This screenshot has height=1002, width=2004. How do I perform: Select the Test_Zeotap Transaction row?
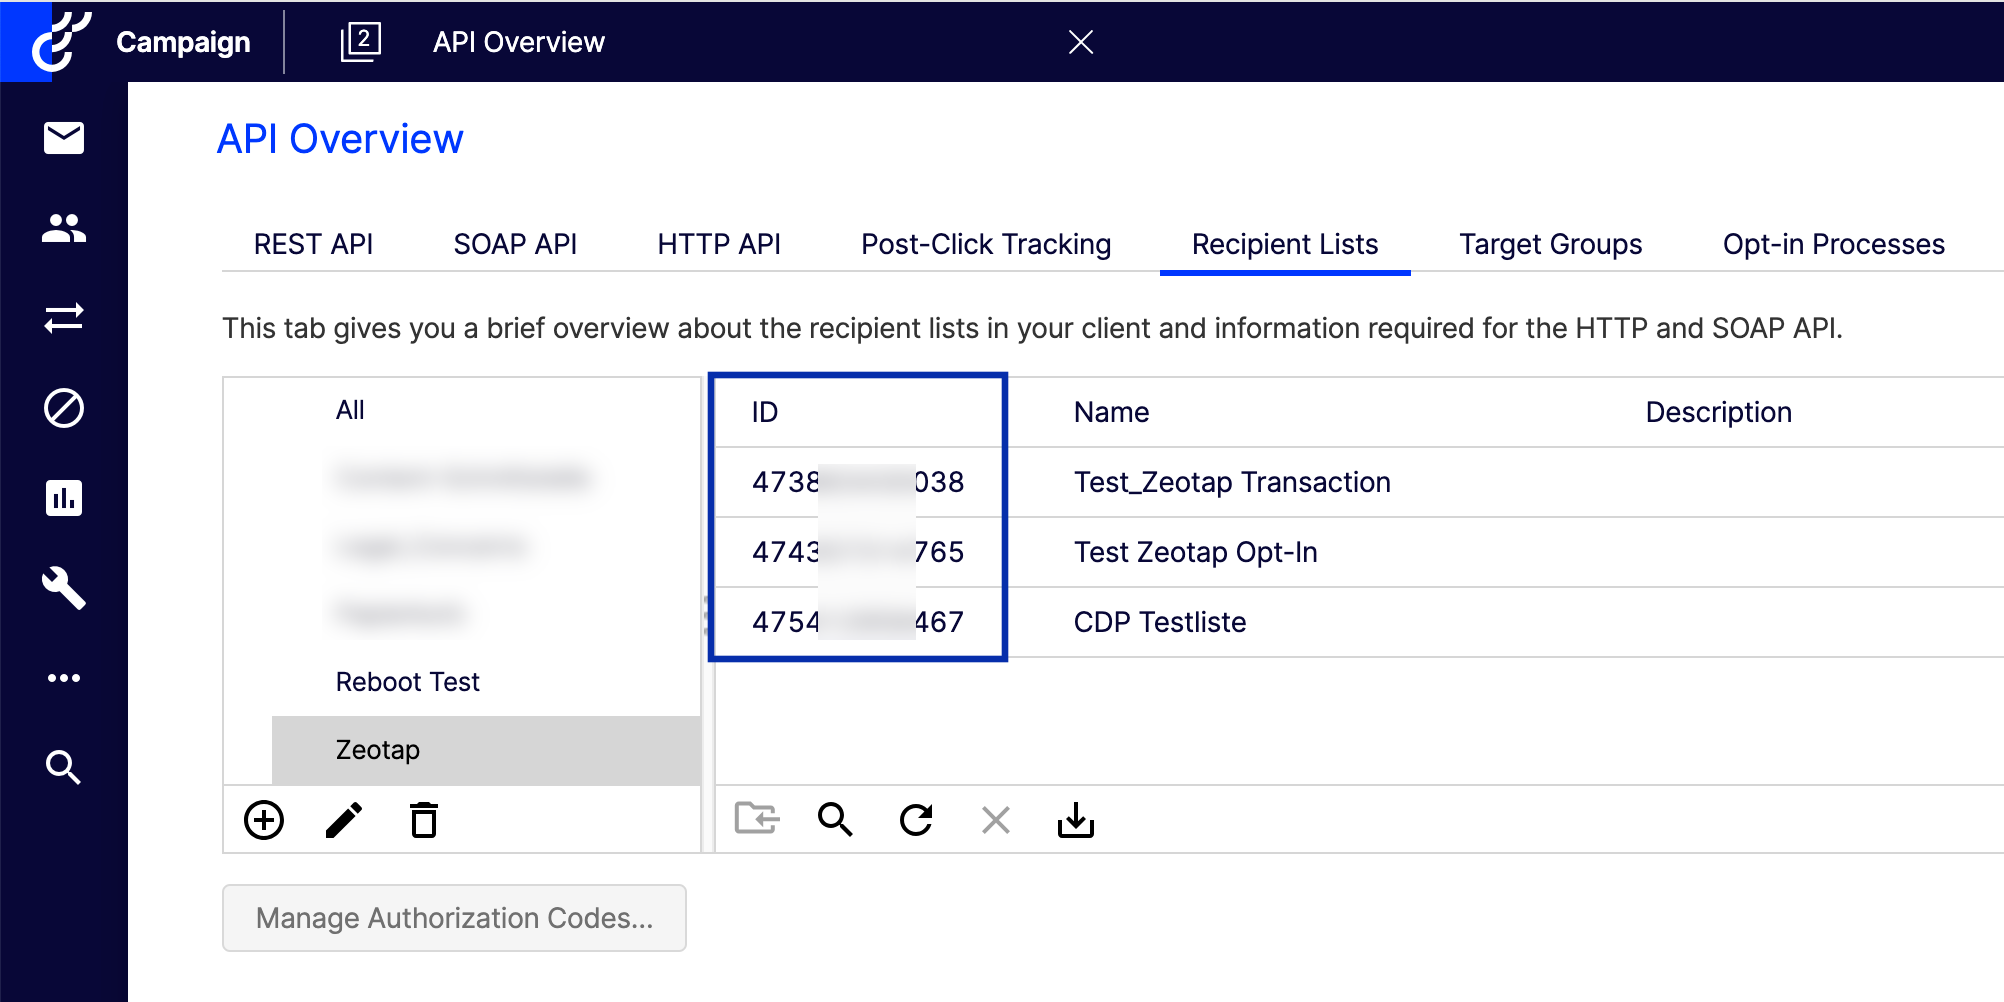pyautogui.click(x=1360, y=482)
